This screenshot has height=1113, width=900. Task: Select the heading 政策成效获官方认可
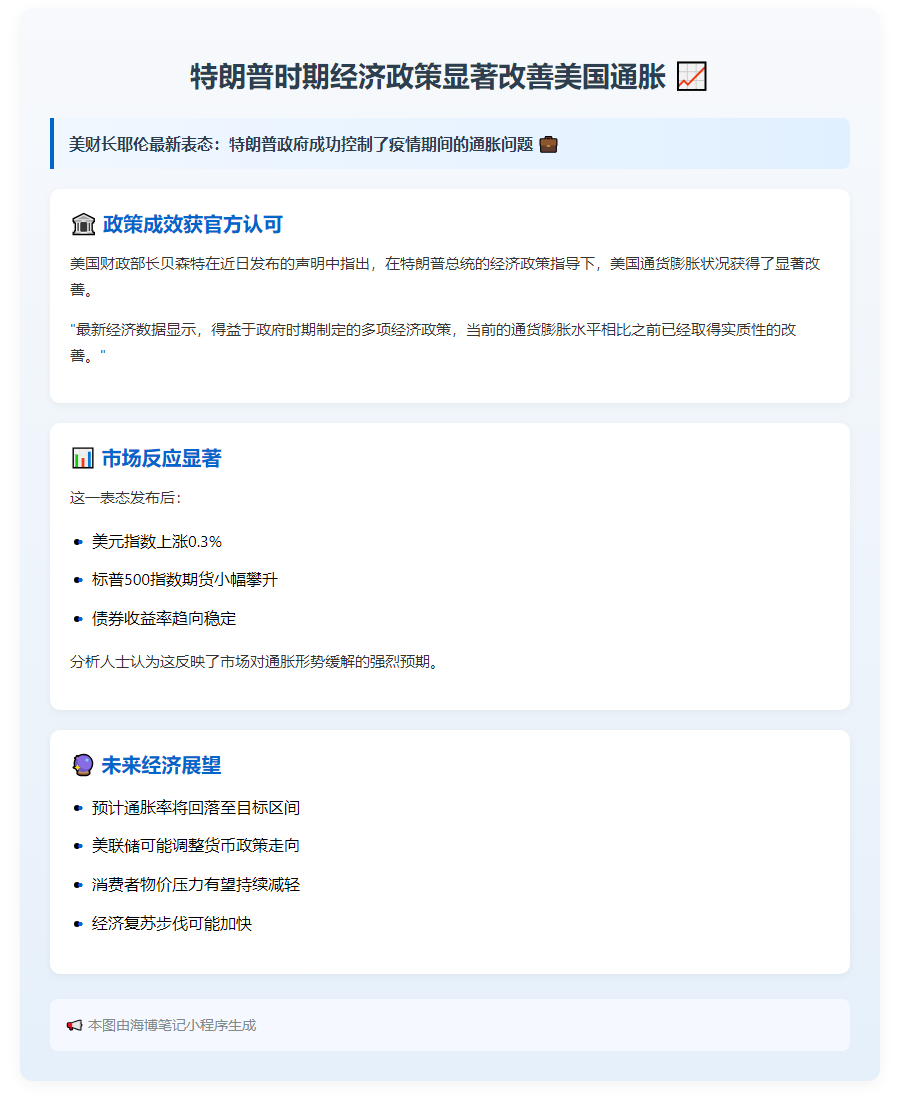pyautogui.click(x=192, y=225)
